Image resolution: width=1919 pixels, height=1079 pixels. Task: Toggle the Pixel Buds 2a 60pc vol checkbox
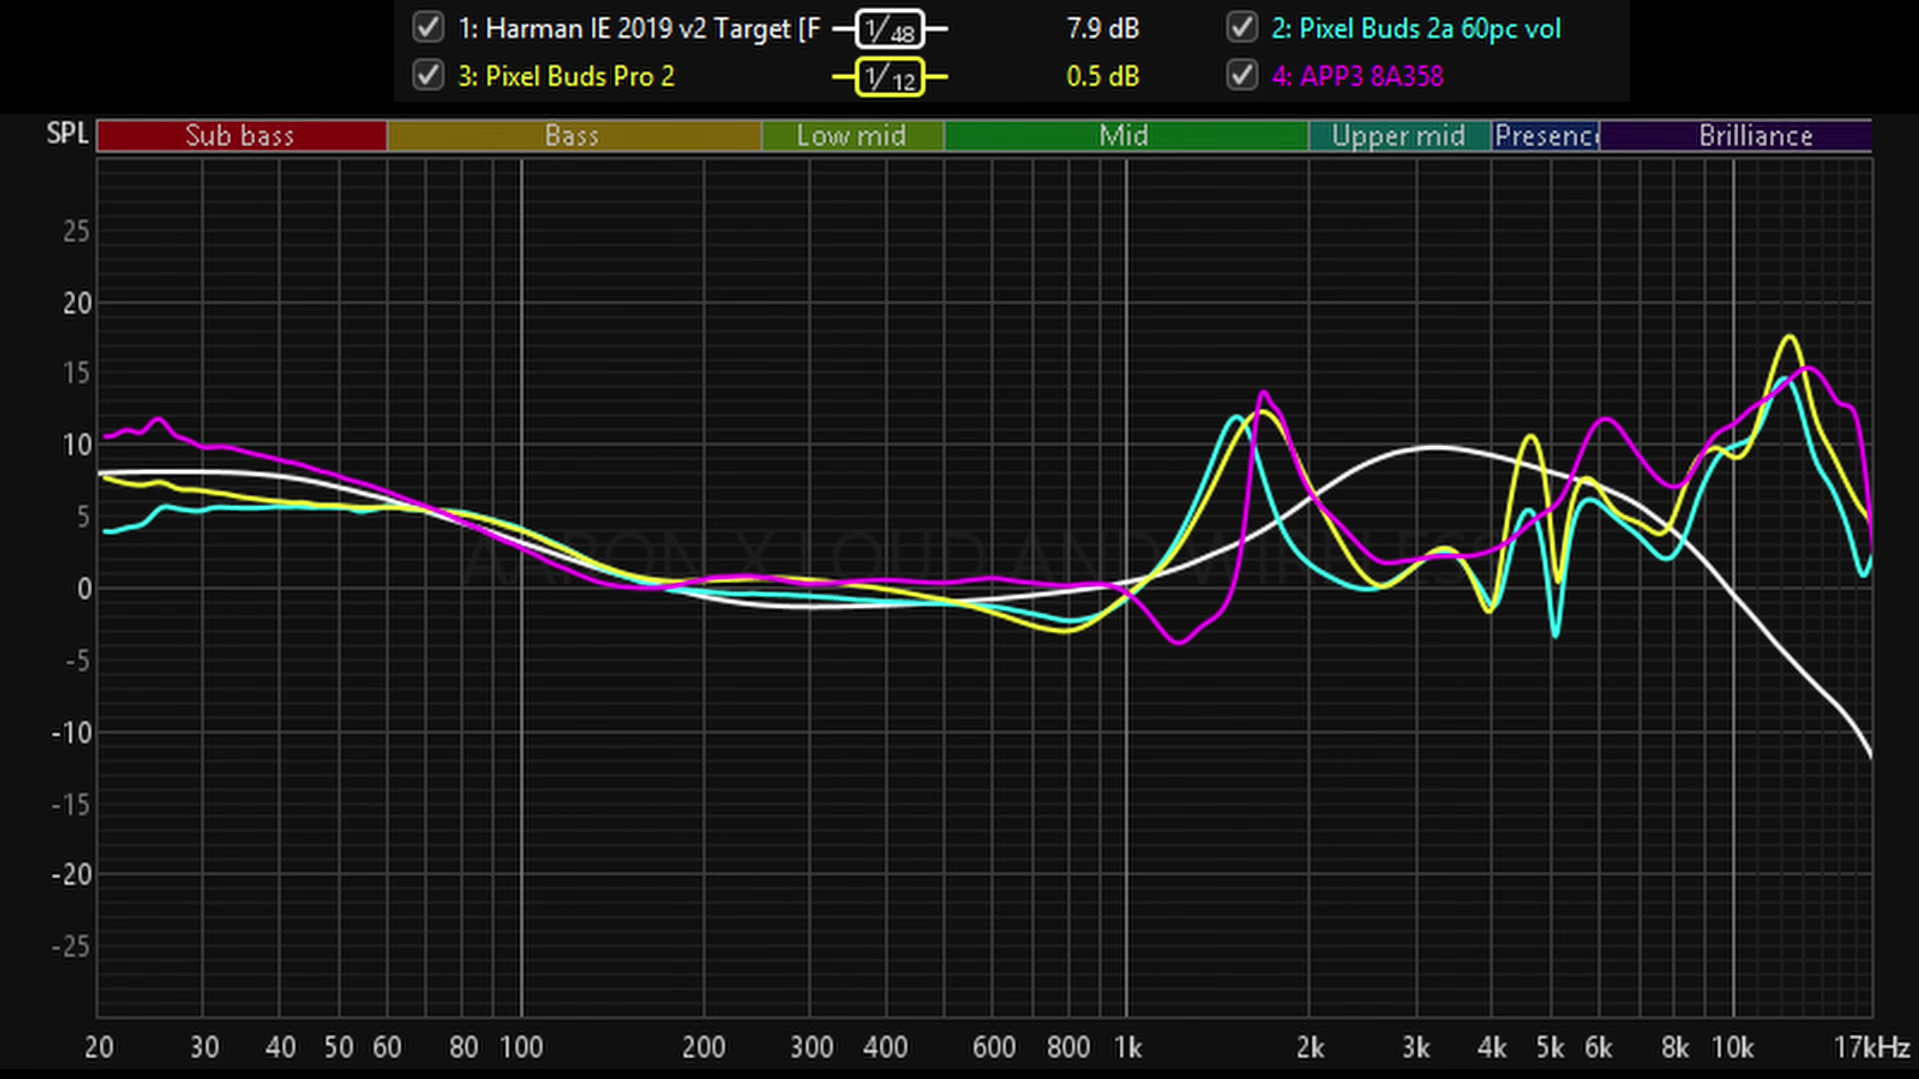click(1242, 27)
